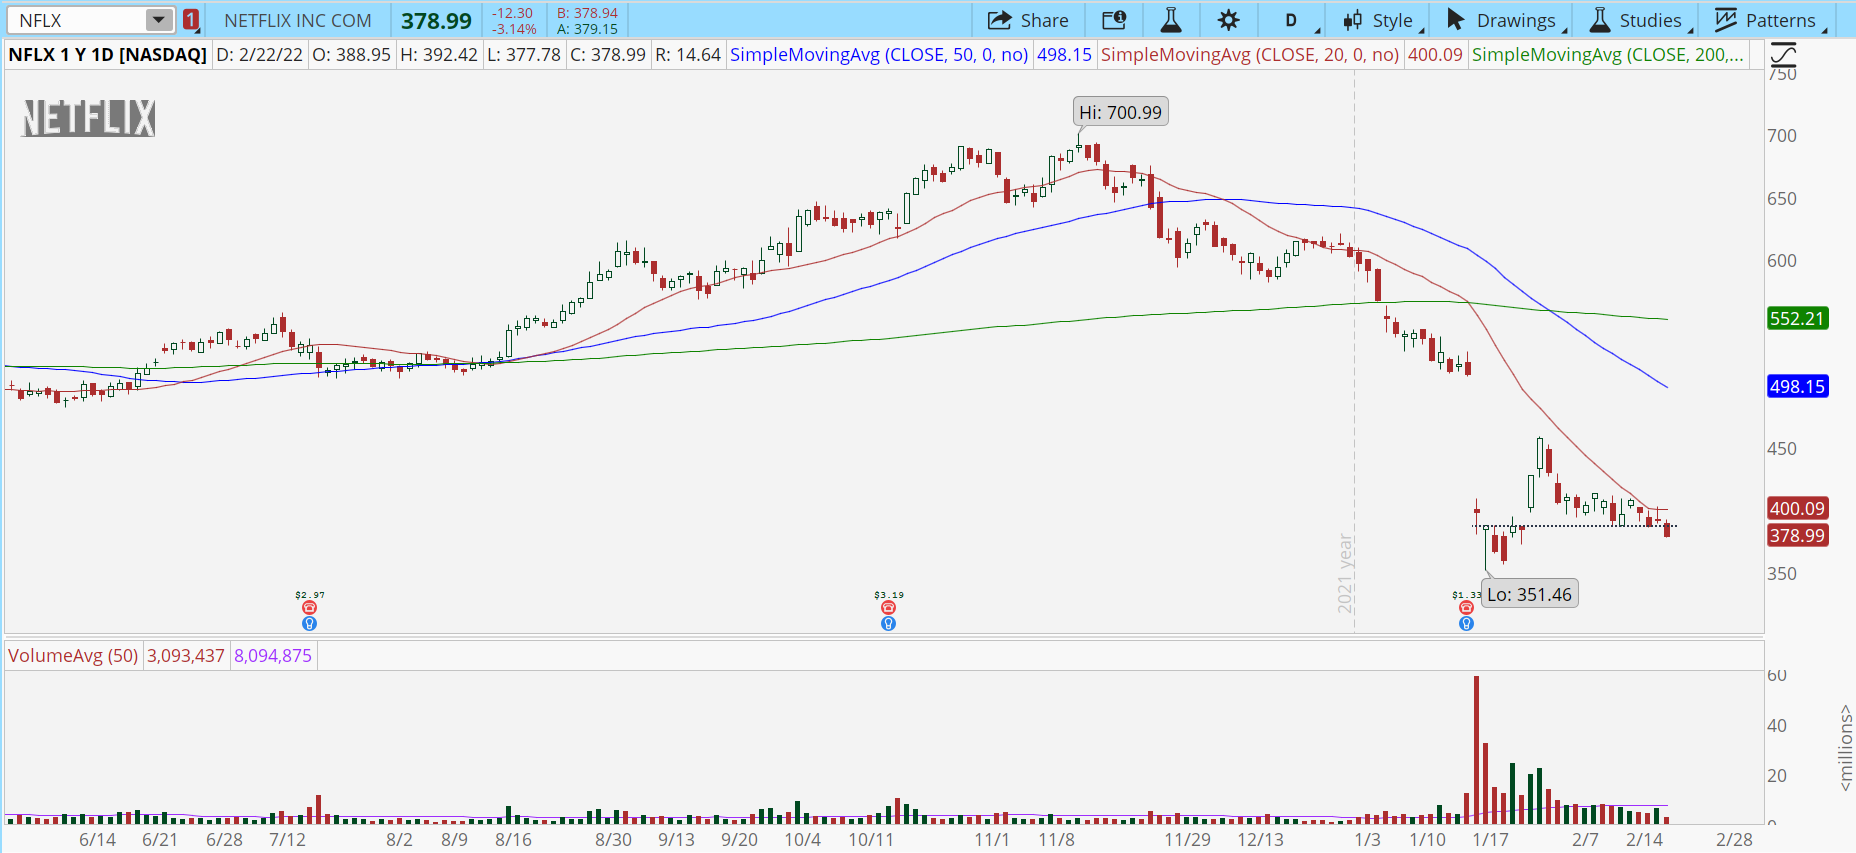
Task: Click the green 552.21 price label
Action: 1797,319
